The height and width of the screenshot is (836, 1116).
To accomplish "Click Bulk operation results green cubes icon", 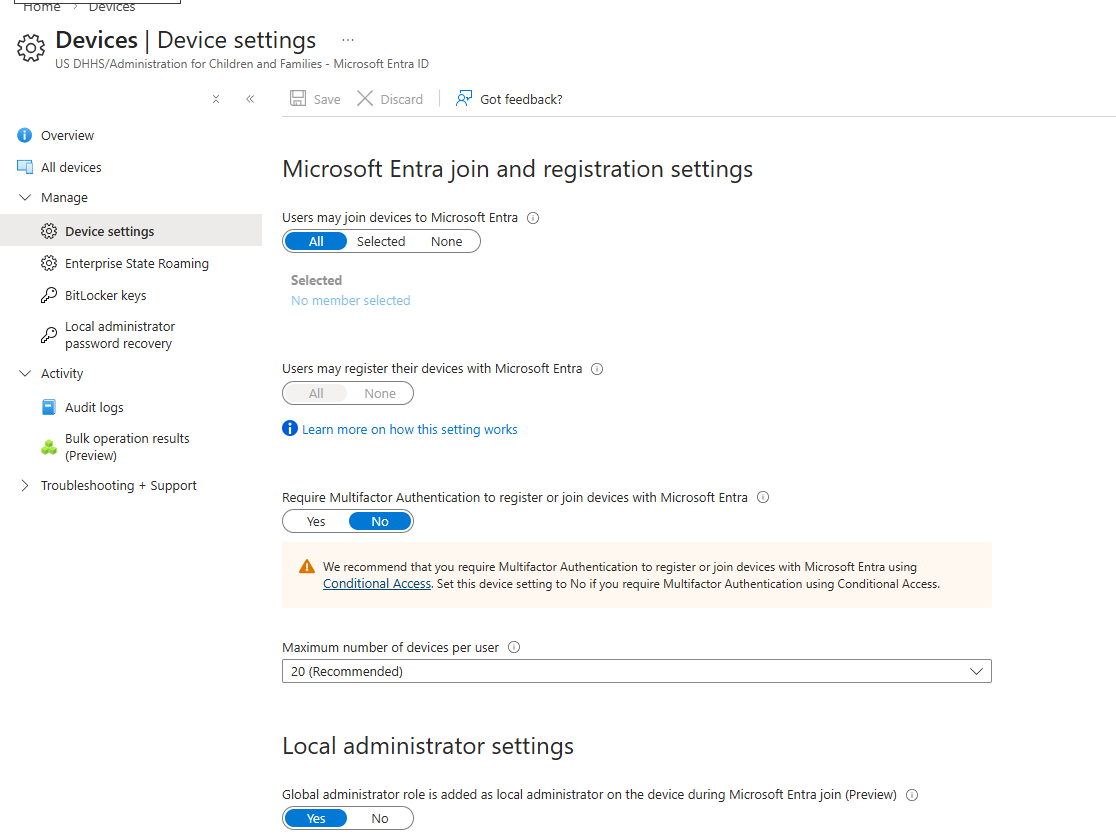I will pos(48,447).
